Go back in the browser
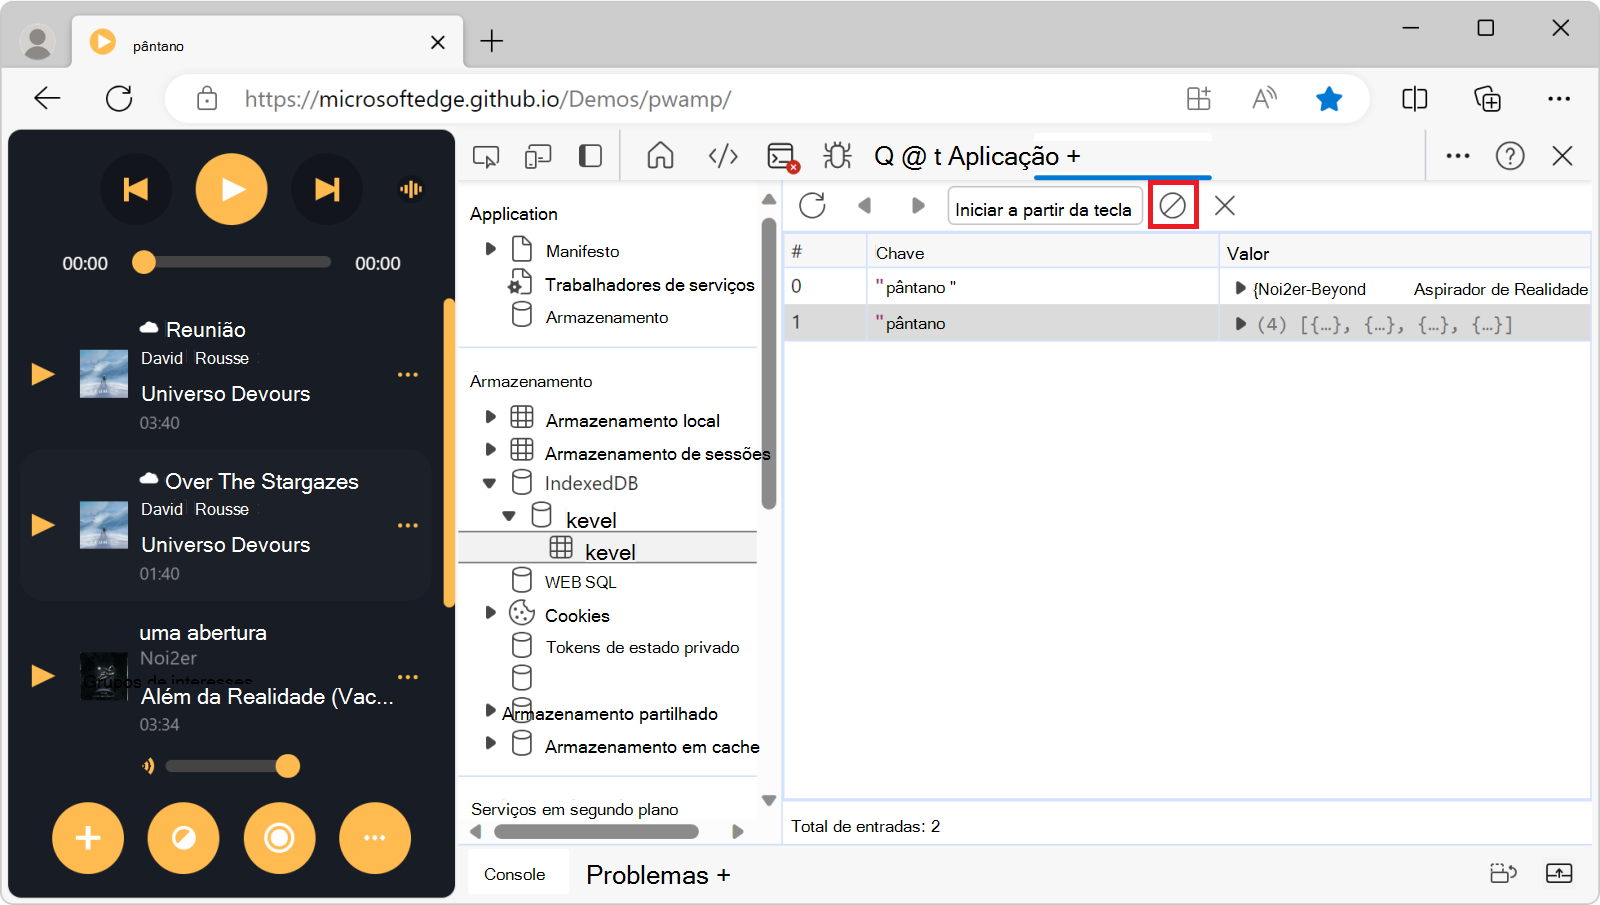Viewport: 1600px width, 905px height. (x=47, y=98)
